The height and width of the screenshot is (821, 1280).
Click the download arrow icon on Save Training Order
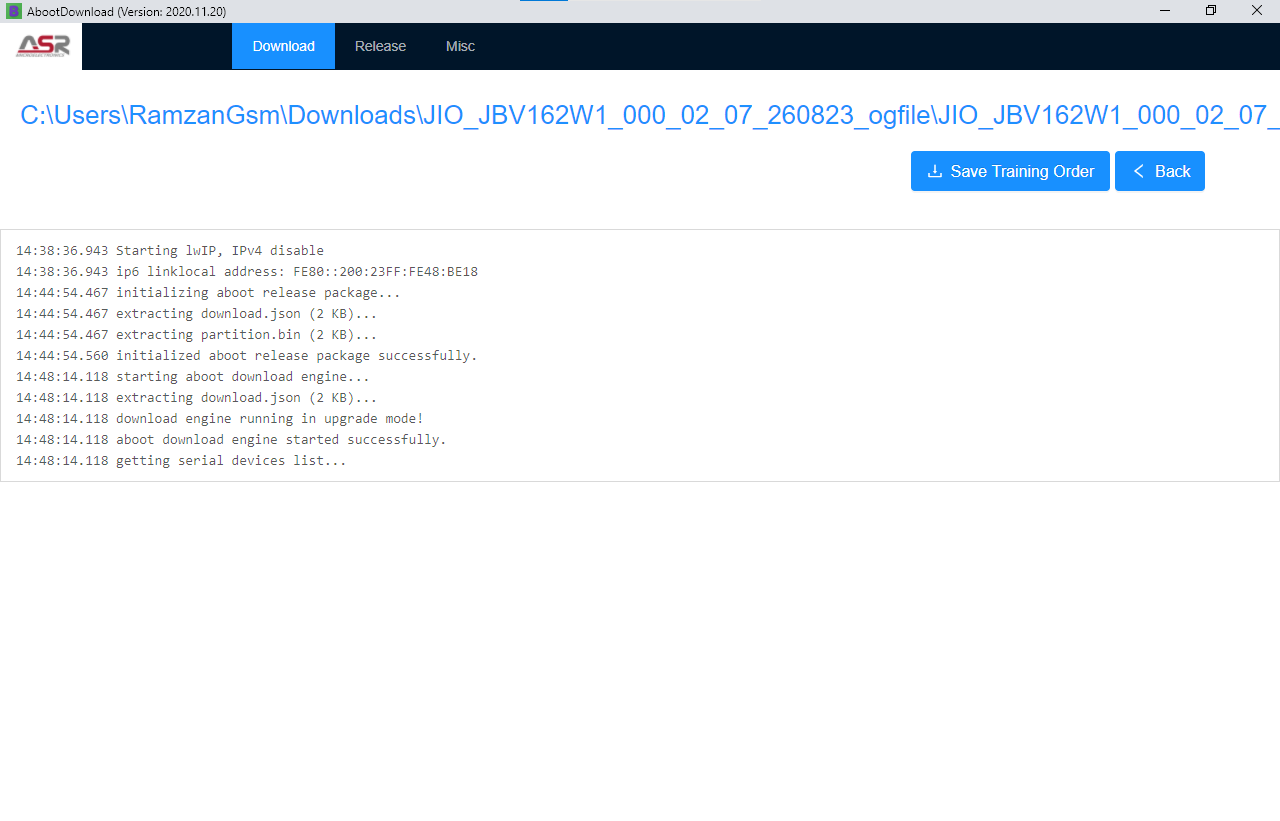pyautogui.click(x=935, y=171)
